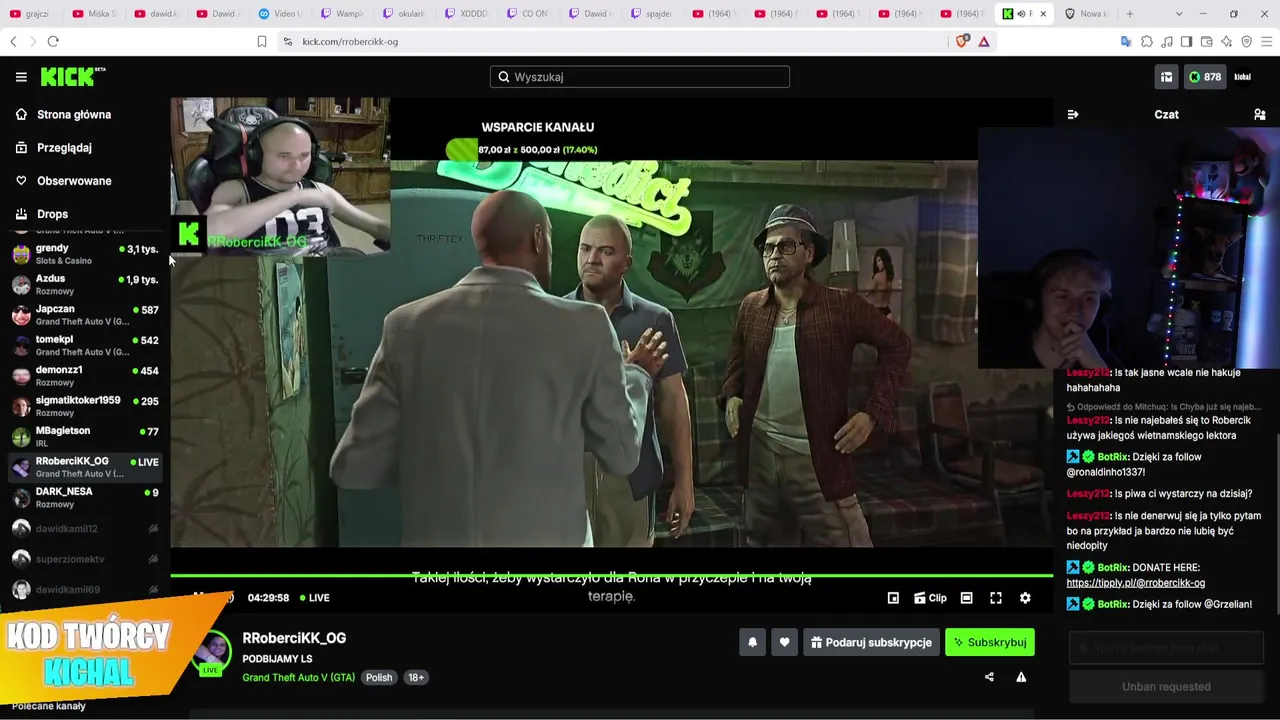Open the RRoberciKK_OG streamer avatar
1280x720 pixels.
[212, 652]
